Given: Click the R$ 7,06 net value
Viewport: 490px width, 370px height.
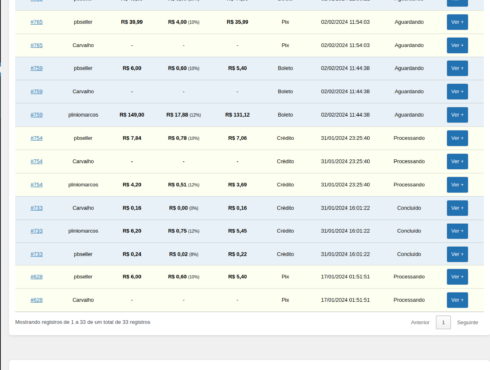Looking at the screenshot, I should pos(237,138).
